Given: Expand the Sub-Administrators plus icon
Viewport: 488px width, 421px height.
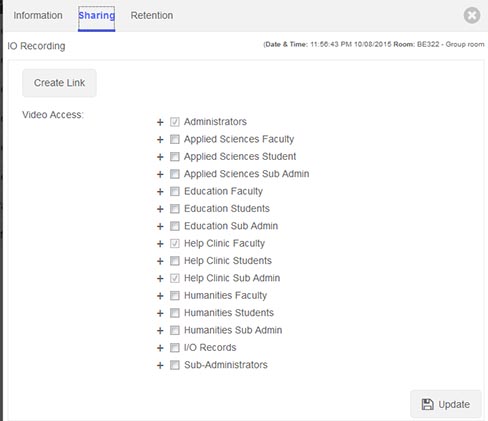Looking at the screenshot, I should (160, 365).
